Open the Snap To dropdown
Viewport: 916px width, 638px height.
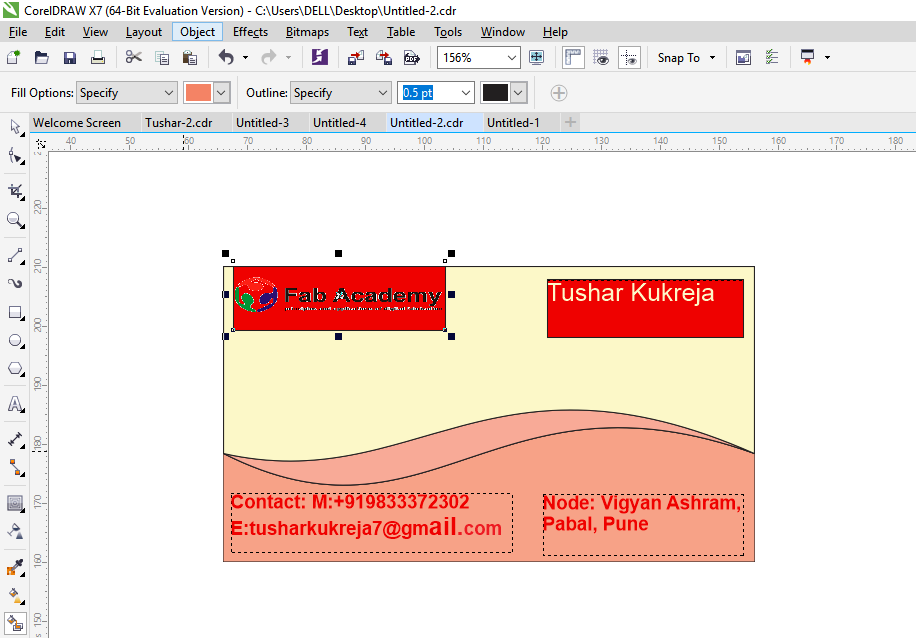tap(686, 57)
